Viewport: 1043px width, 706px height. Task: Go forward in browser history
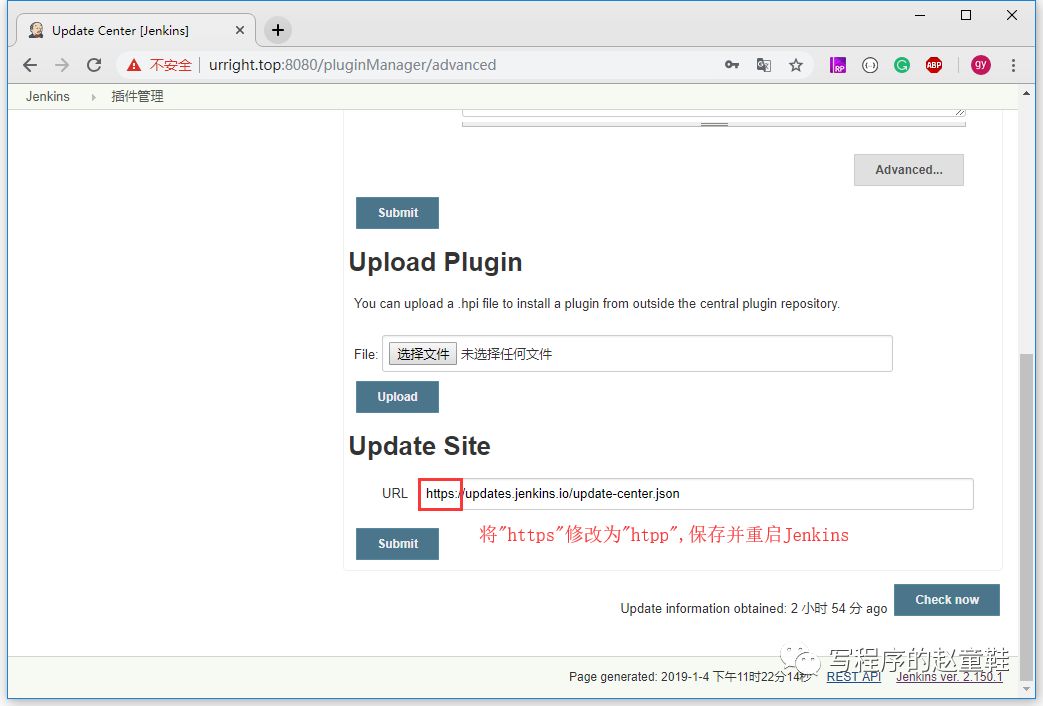tap(62, 65)
